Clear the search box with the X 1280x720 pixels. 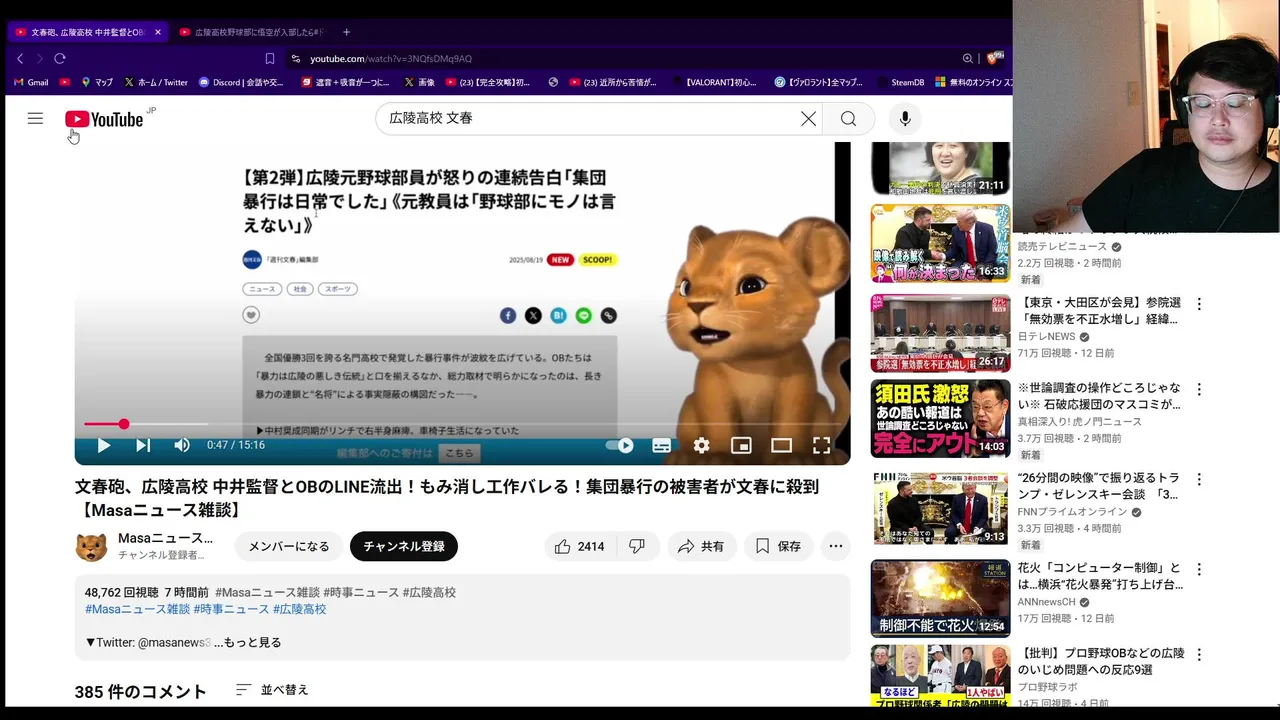coord(808,119)
